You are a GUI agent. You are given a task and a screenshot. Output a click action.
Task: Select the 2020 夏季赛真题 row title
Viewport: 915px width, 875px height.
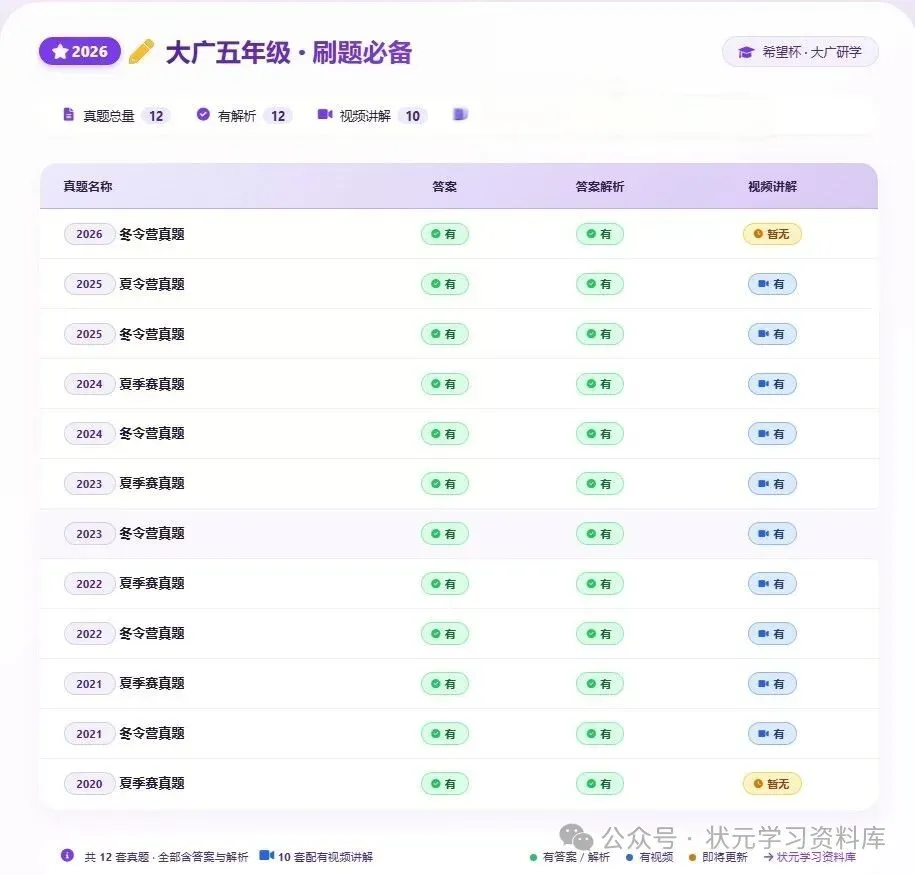[x=152, y=783]
